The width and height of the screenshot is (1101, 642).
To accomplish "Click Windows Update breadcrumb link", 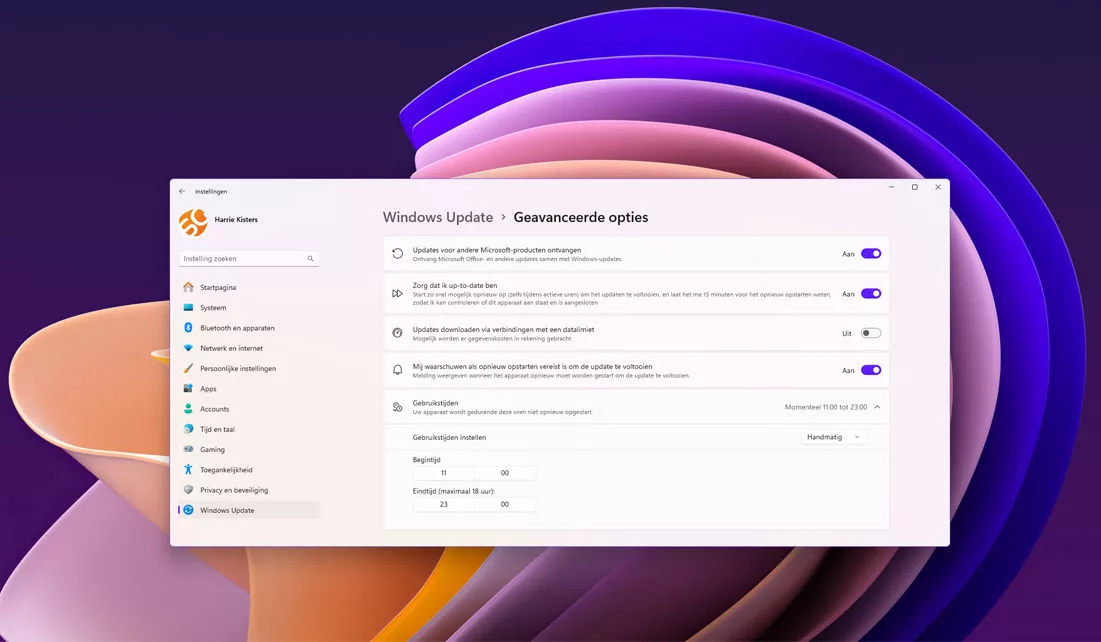I will [x=437, y=217].
